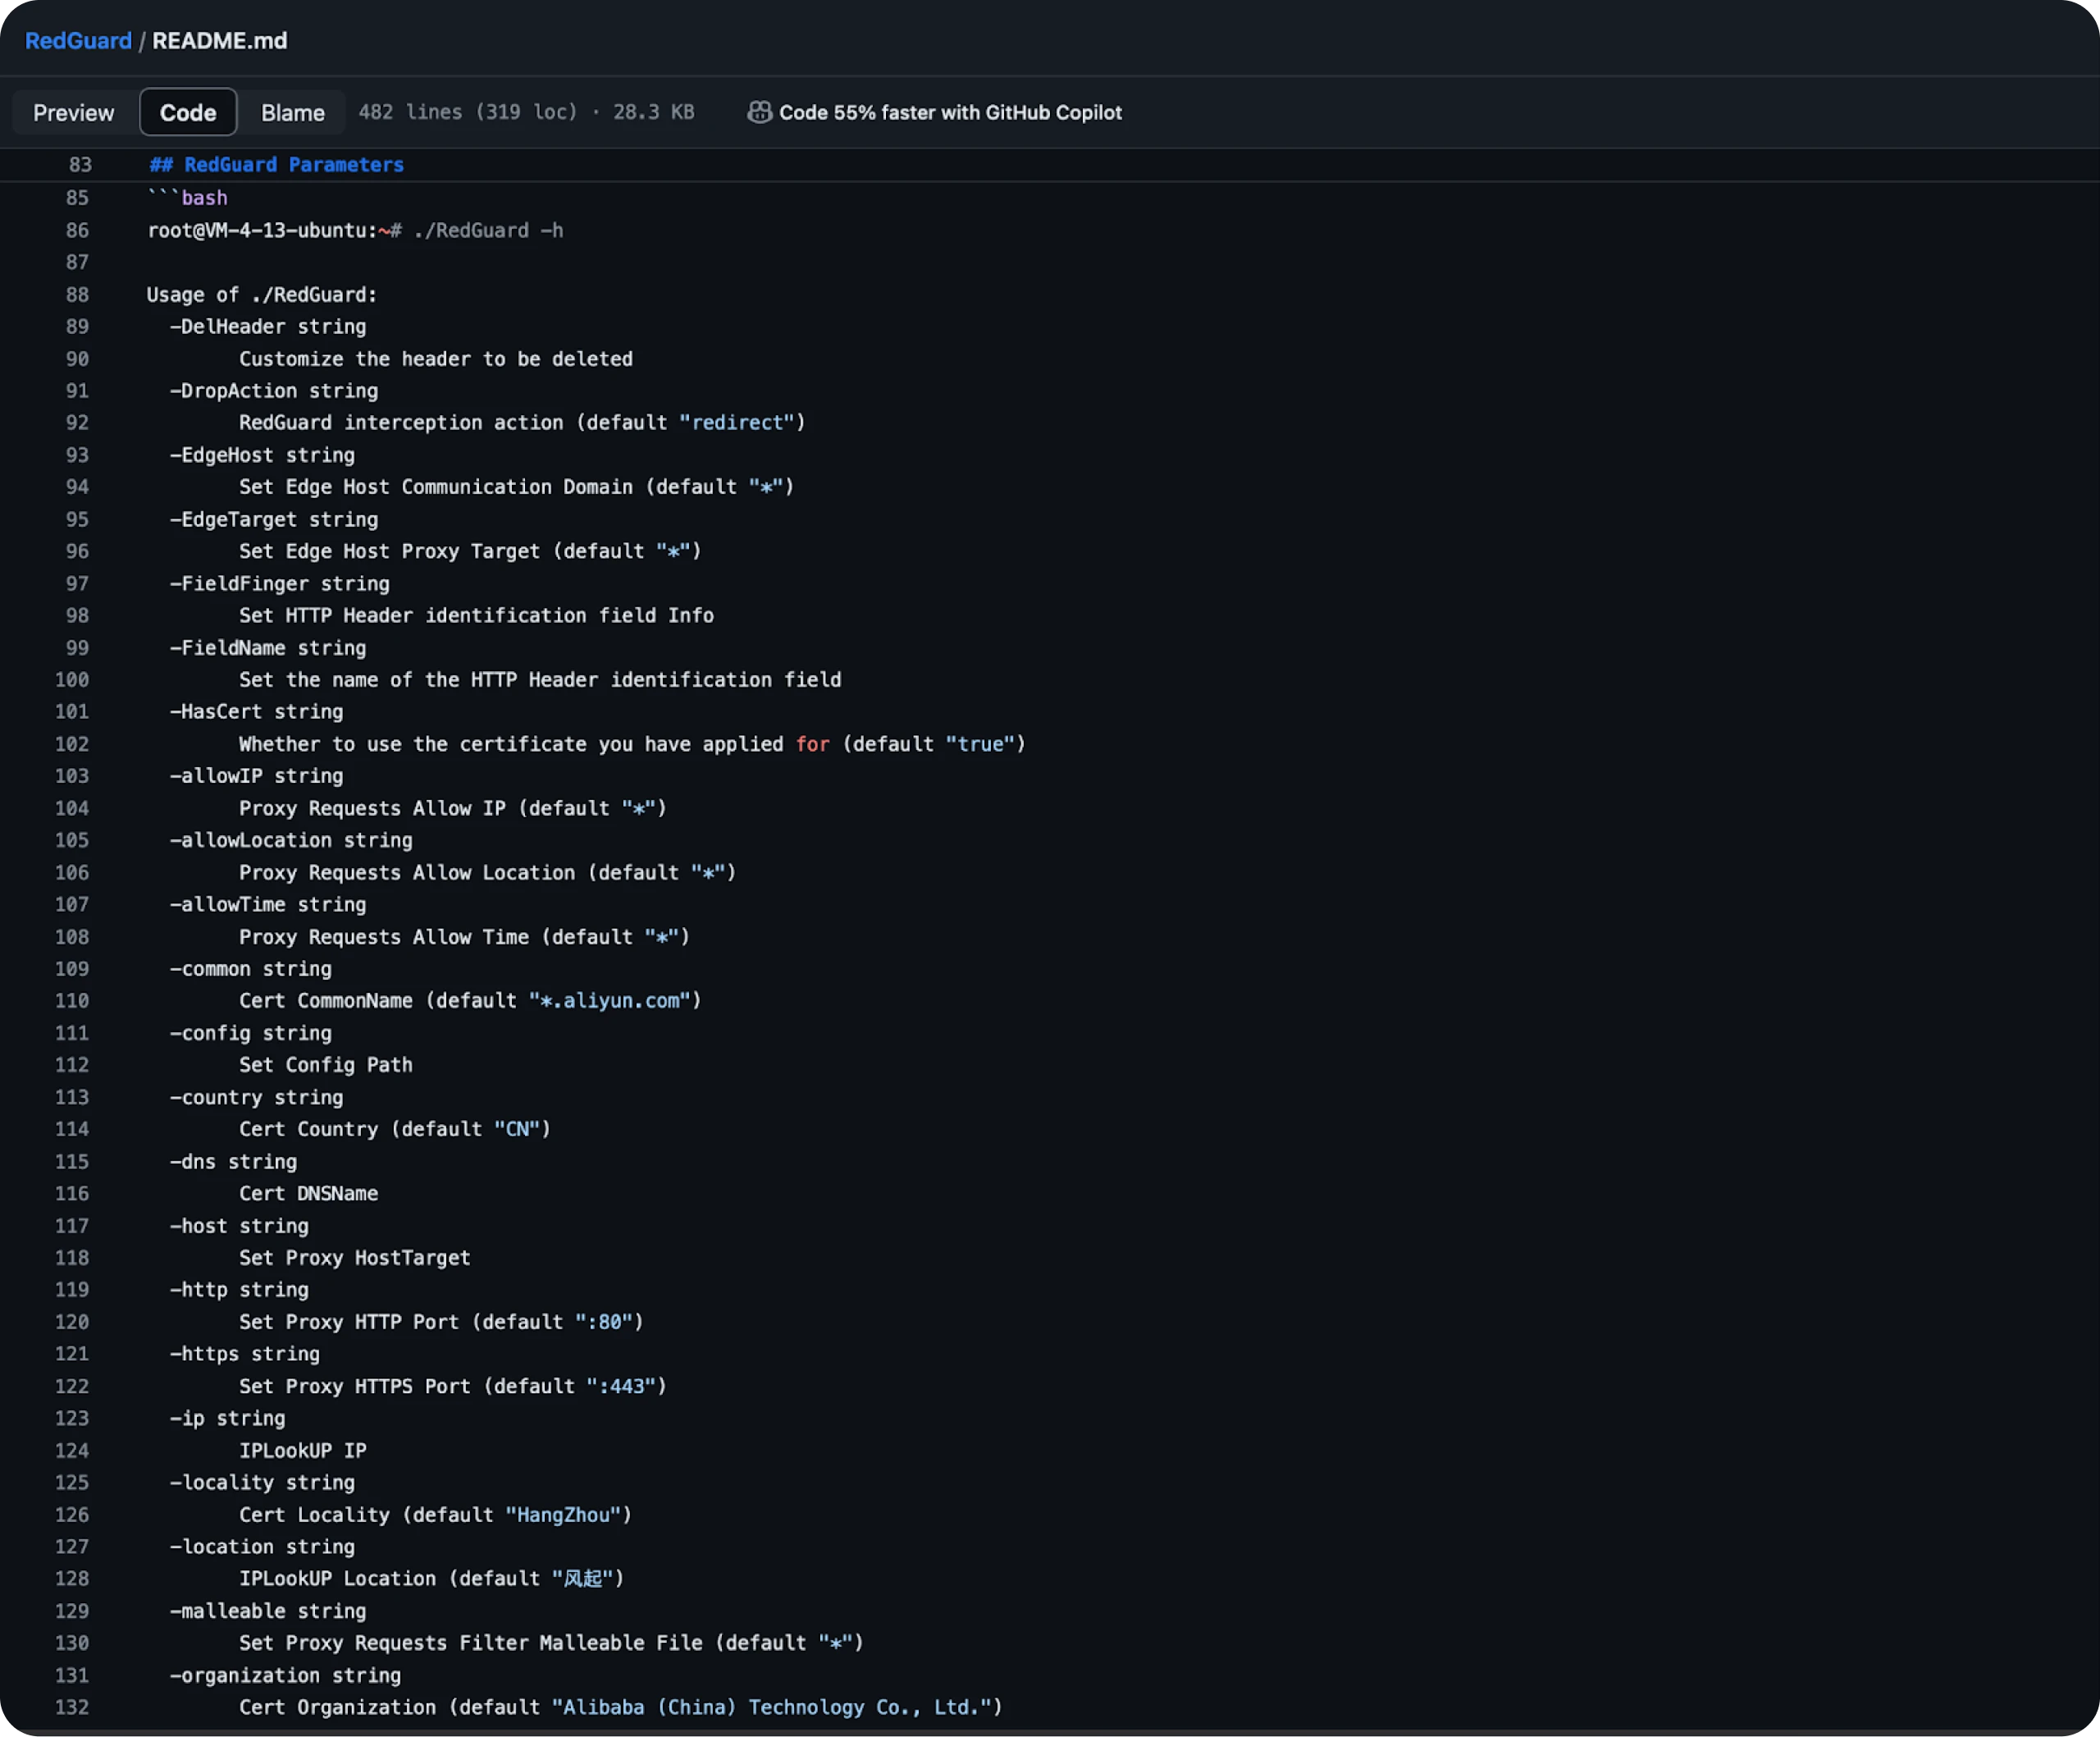The height and width of the screenshot is (1737, 2100).
Task: Click line number 110 in gutter
Action: [x=72, y=1000]
